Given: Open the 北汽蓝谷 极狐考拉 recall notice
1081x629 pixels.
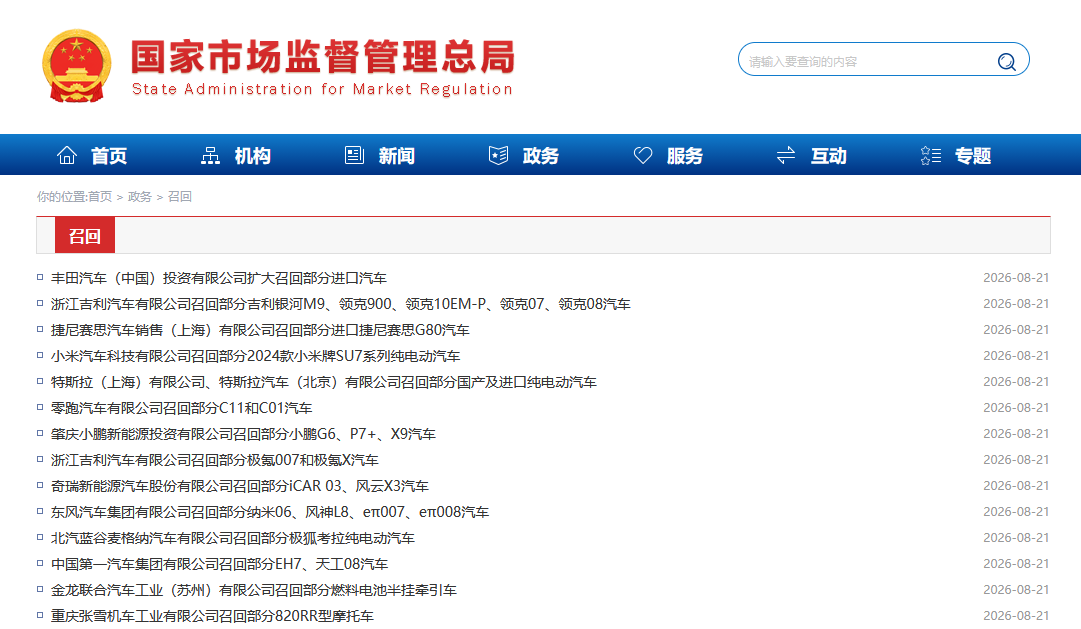Looking at the screenshot, I should (232, 538).
